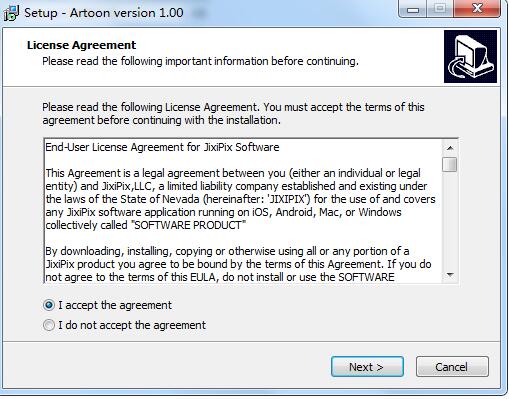The height and width of the screenshot is (399, 509).
Task: Click the empty scrollbar track below the thumb
Action: click(450, 220)
